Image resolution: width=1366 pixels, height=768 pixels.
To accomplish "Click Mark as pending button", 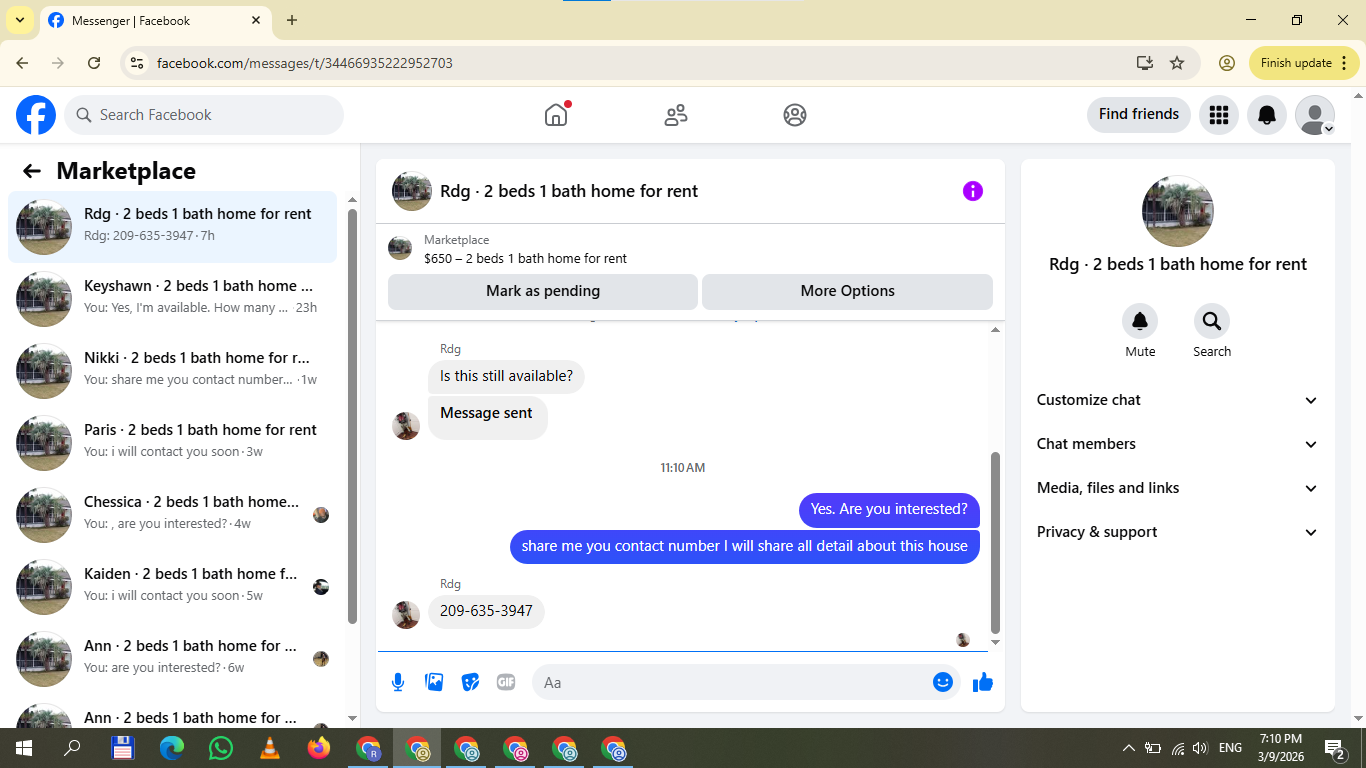I will 543,291.
